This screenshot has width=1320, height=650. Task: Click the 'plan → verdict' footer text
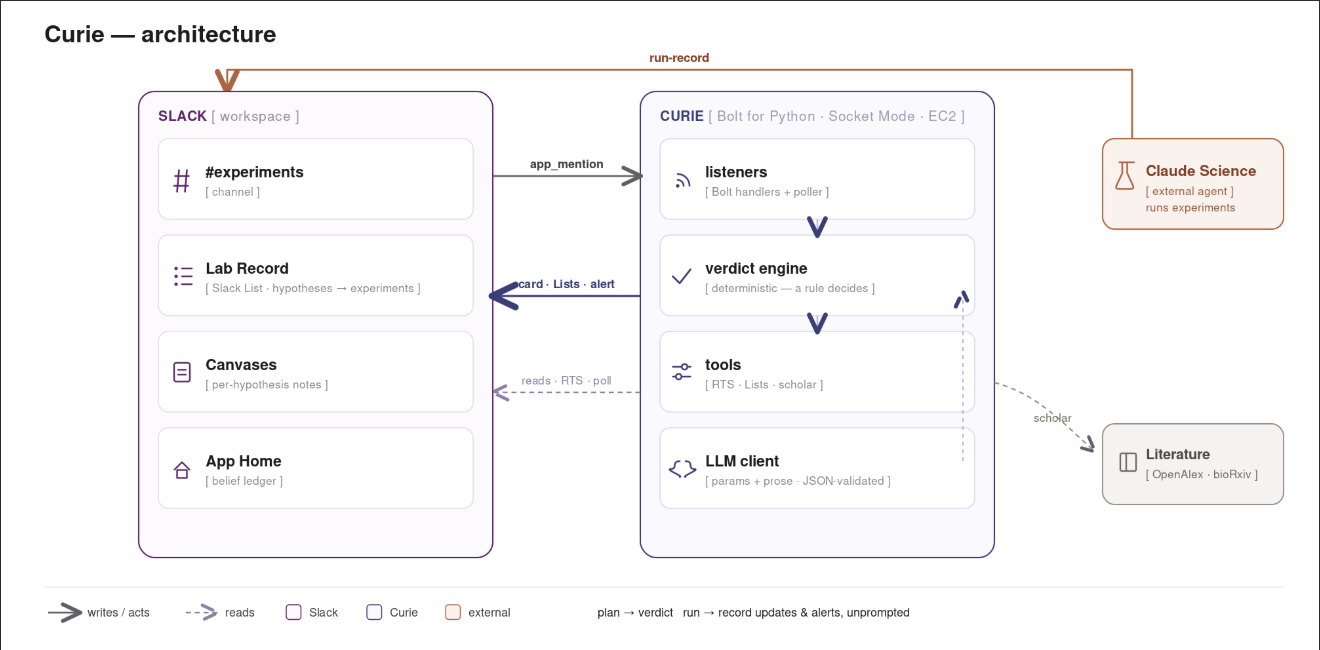[635, 613]
